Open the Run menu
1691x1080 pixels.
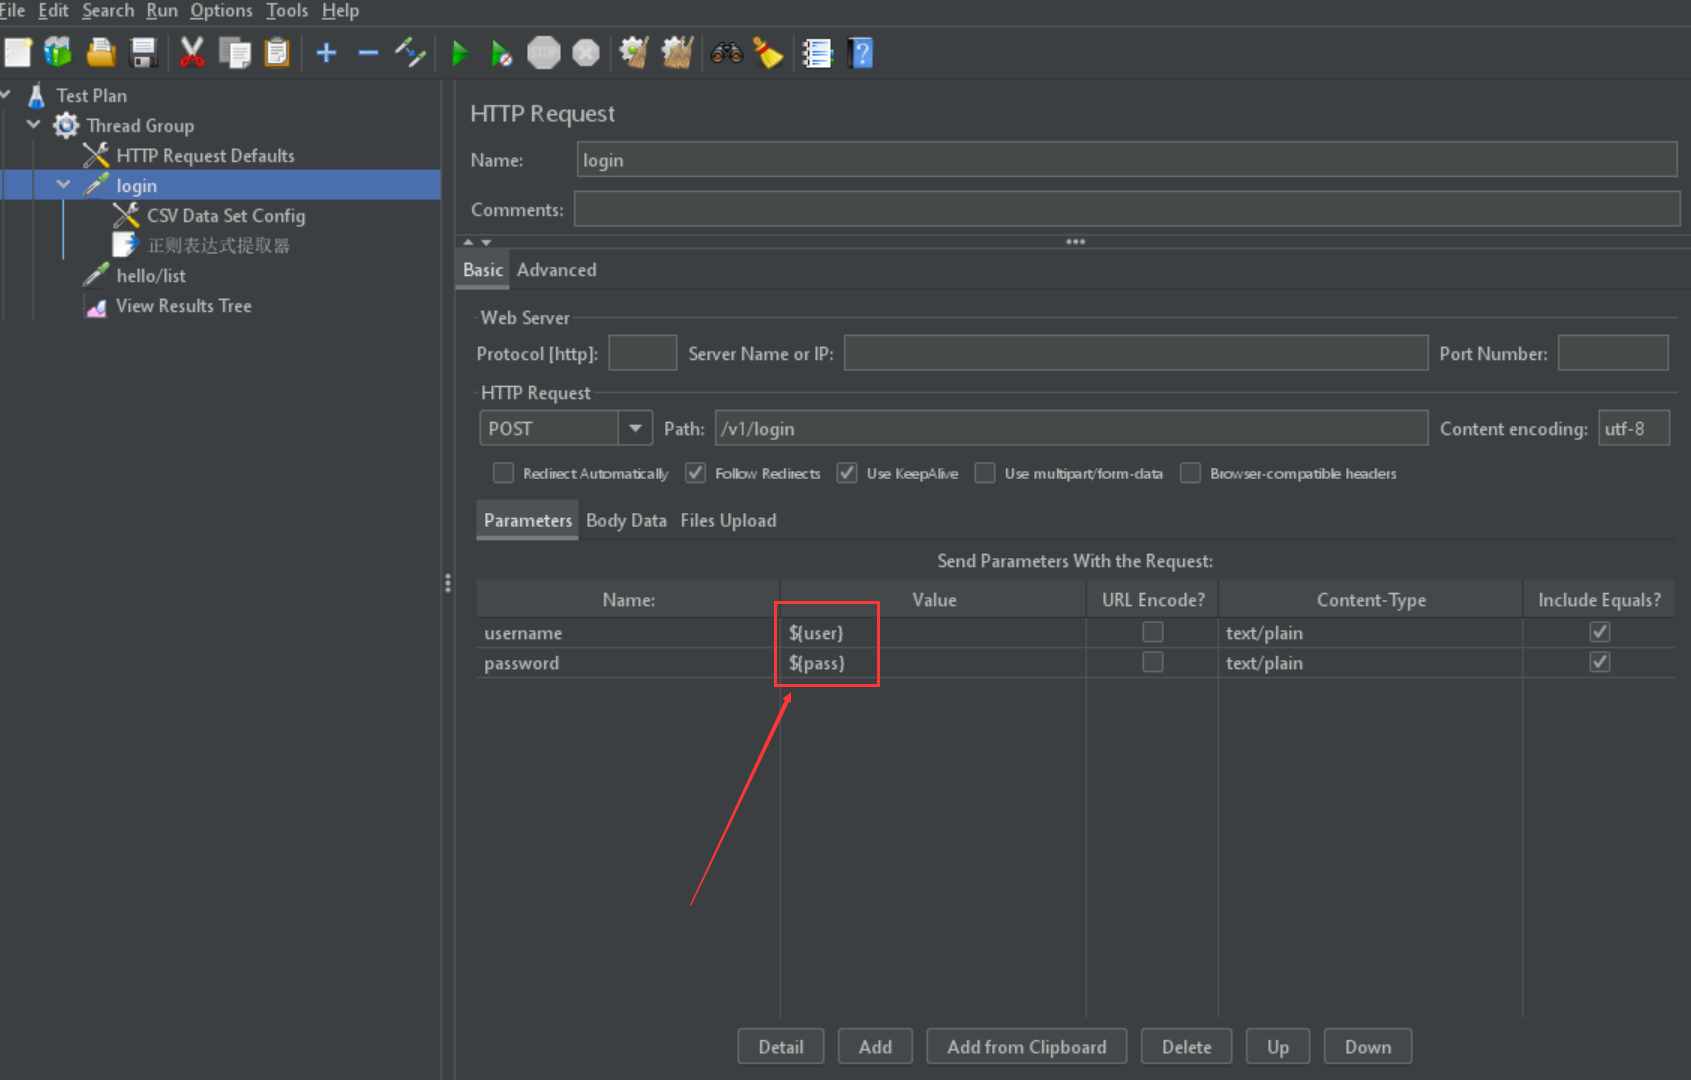[x=162, y=11]
